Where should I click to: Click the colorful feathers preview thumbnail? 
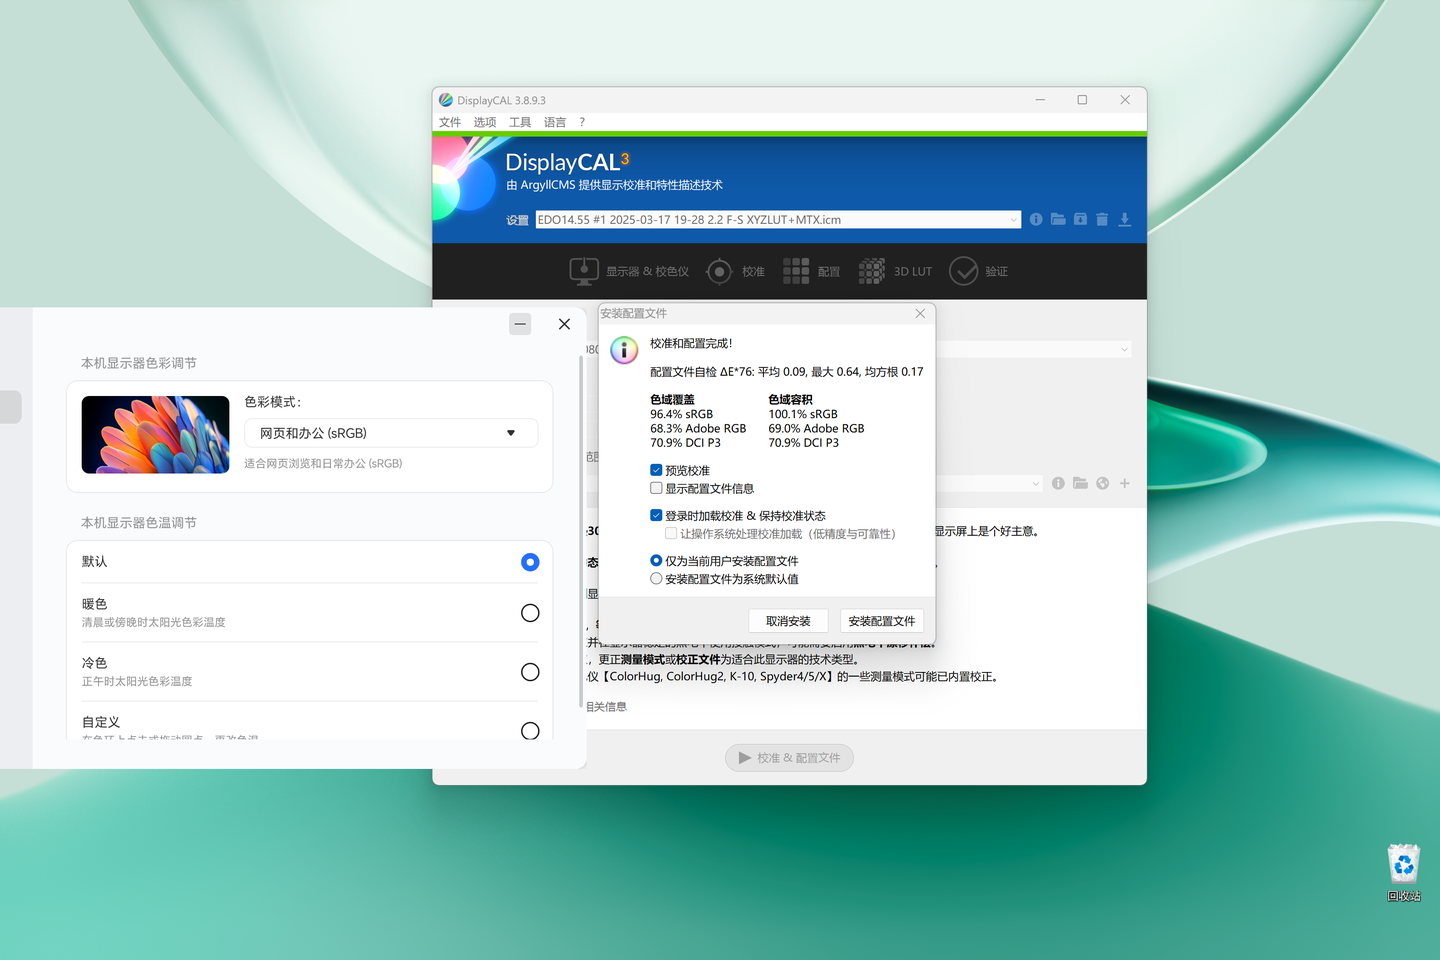point(155,435)
